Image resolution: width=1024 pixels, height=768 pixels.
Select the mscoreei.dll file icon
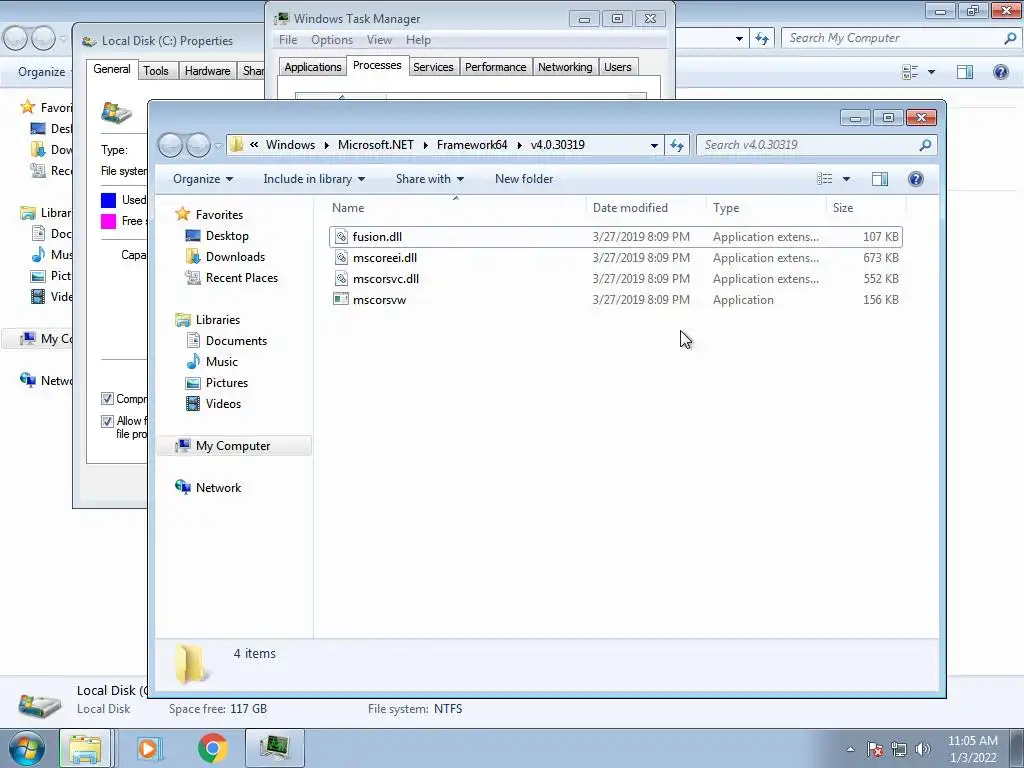(341, 258)
